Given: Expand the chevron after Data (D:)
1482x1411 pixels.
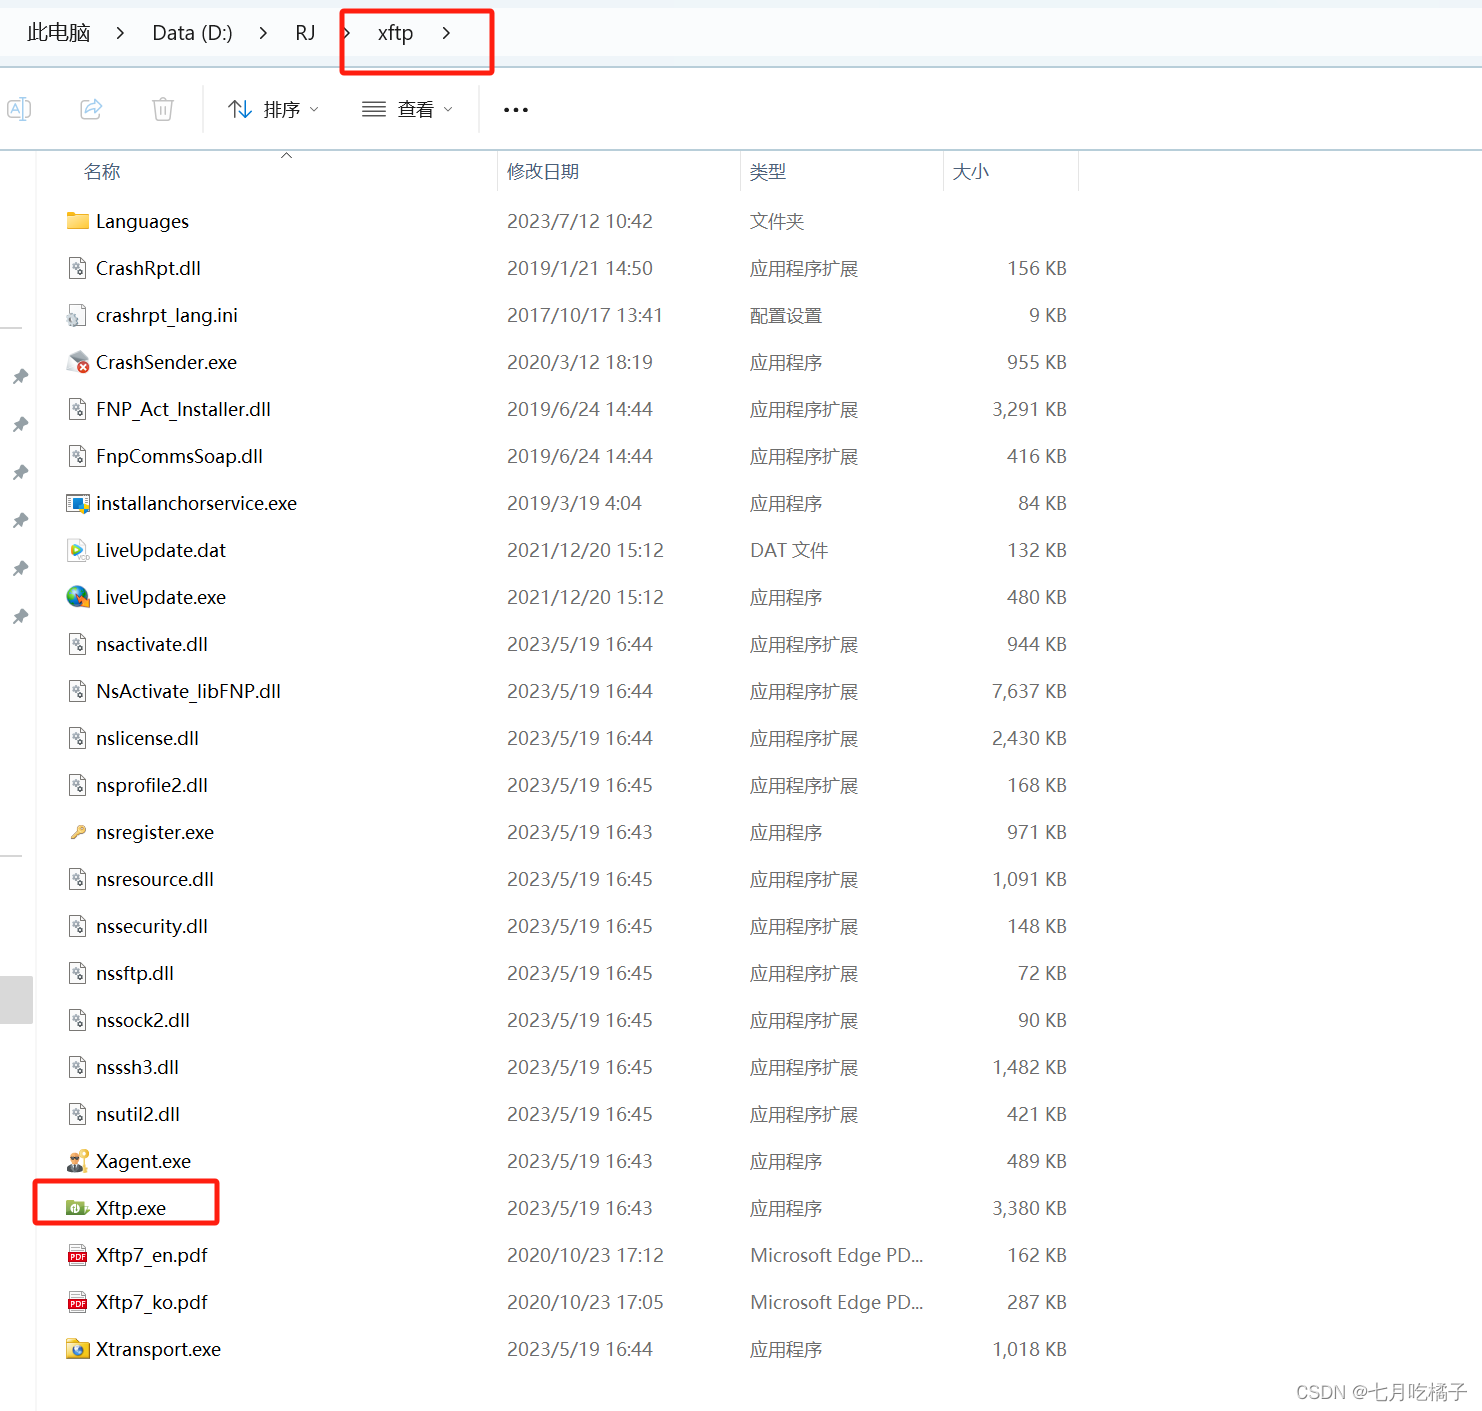Looking at the screenshot, I should [x=263, y=33].
